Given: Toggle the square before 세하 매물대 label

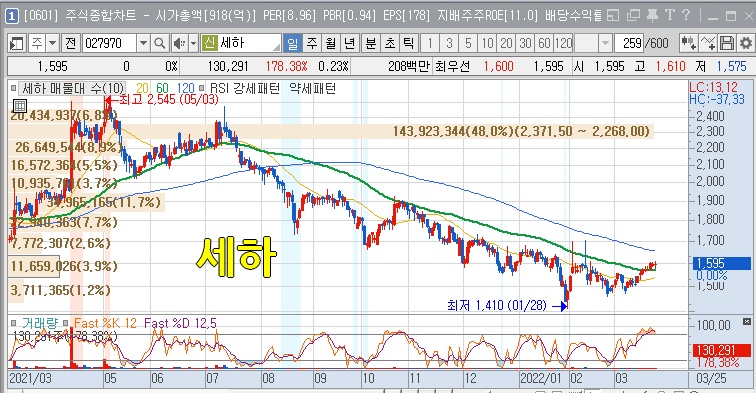Looking at the screenshot, I should [x=14, y=89].
